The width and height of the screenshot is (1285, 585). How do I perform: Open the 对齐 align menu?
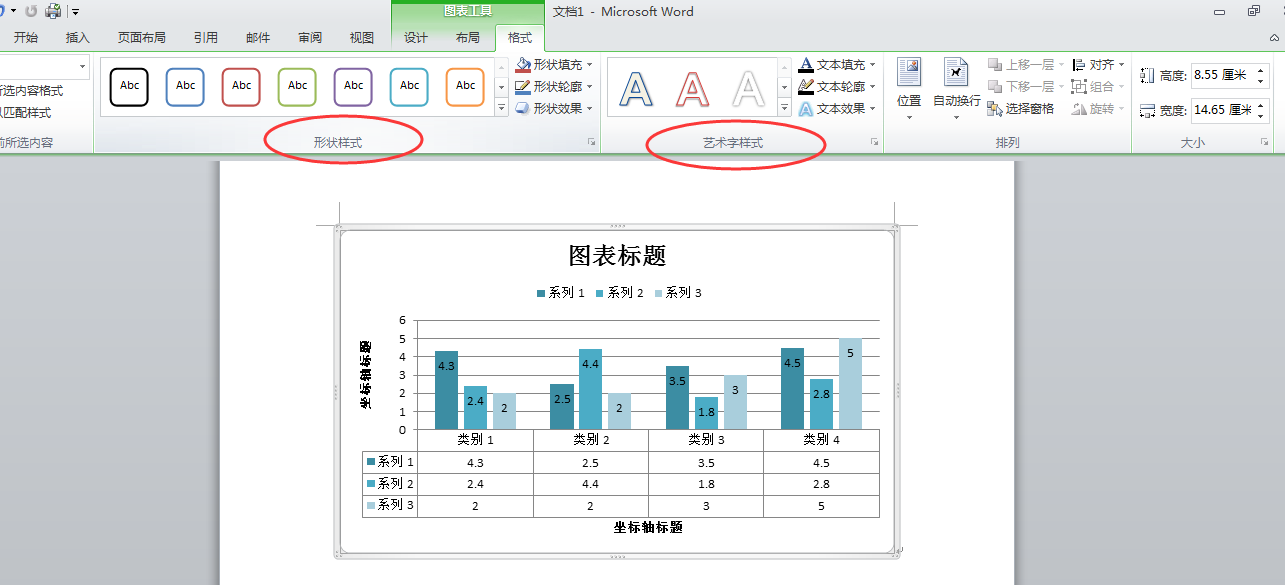tap(1098, 64)
